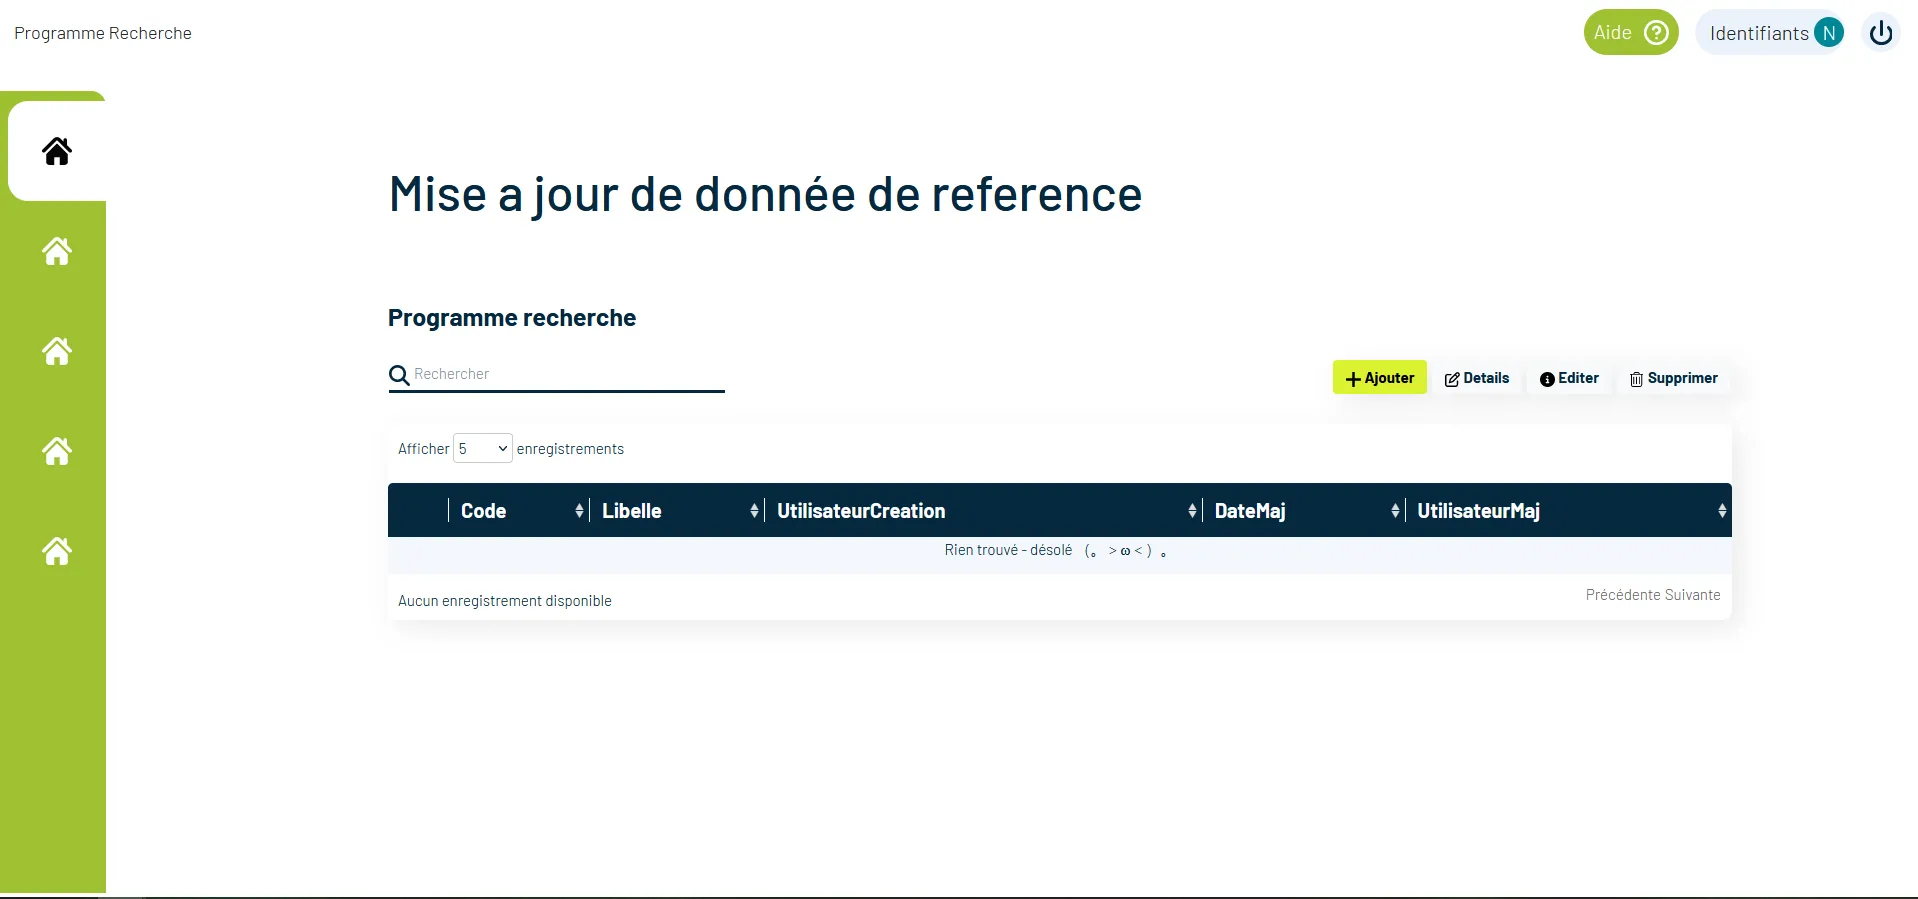
Task: Click the Supprimer delete button
Action: (x=1674, y=378)
